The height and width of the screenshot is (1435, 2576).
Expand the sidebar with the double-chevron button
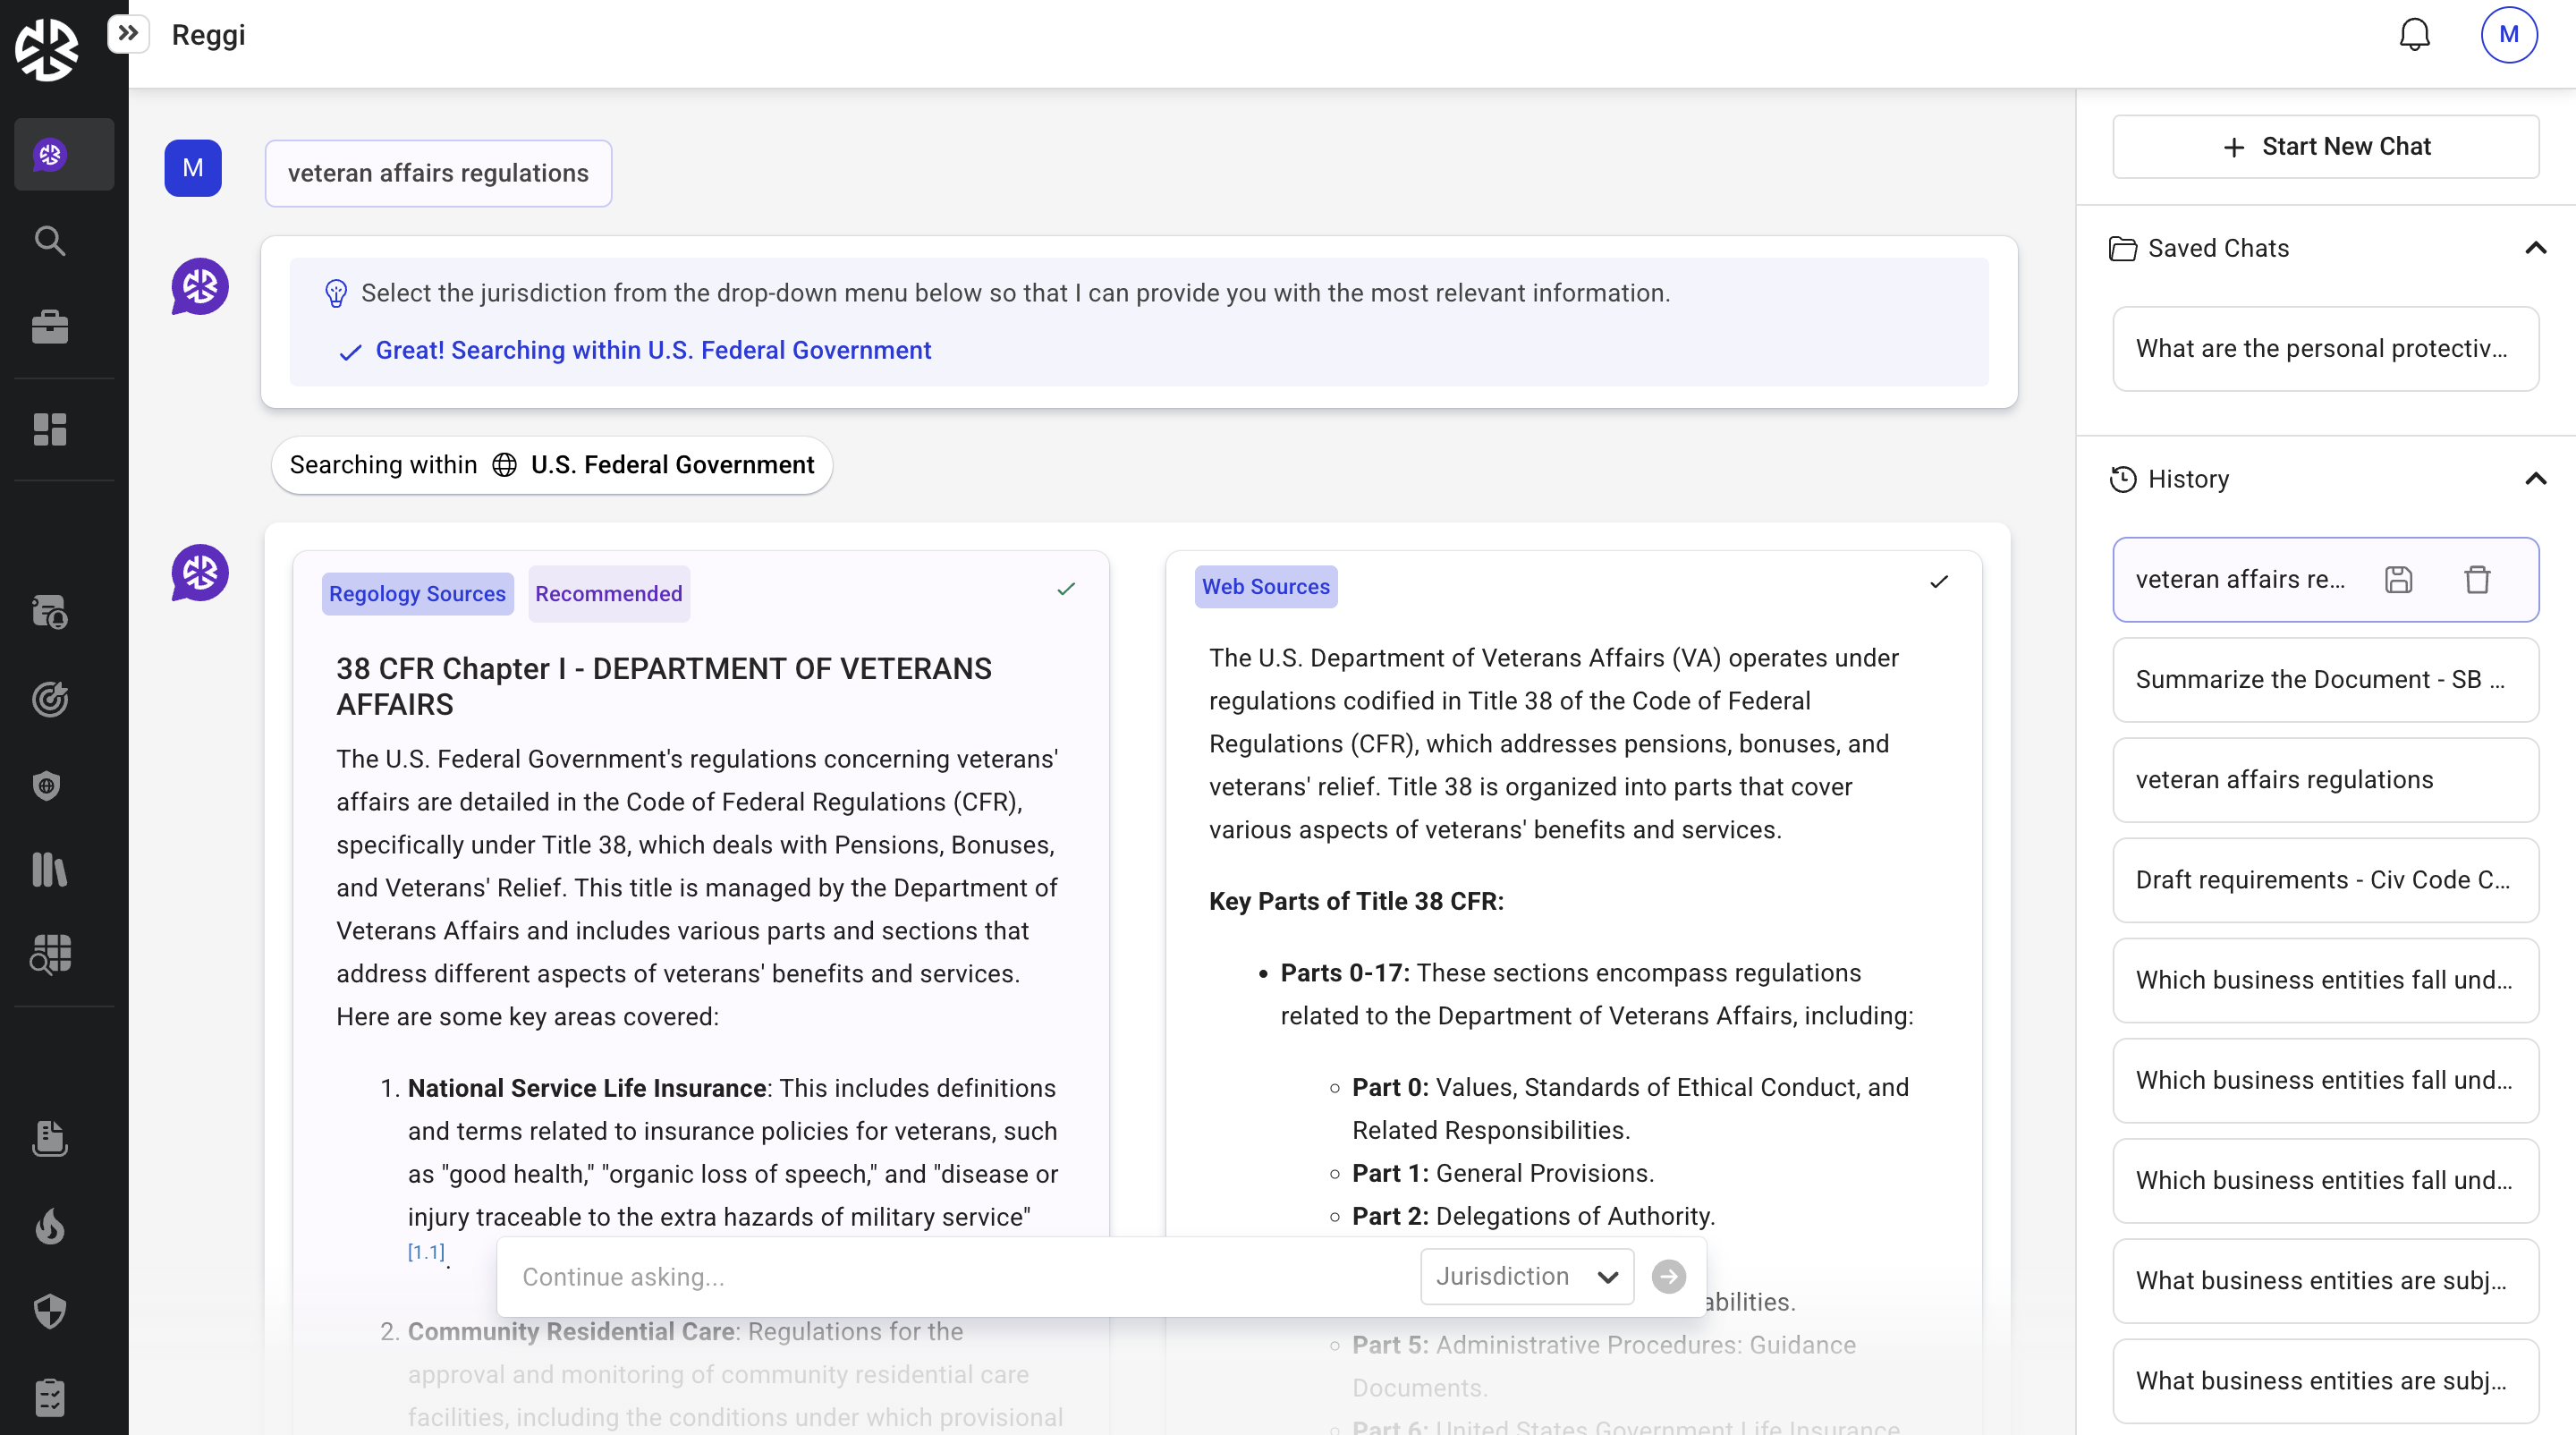pyautogui.click(x=128, y=34)
